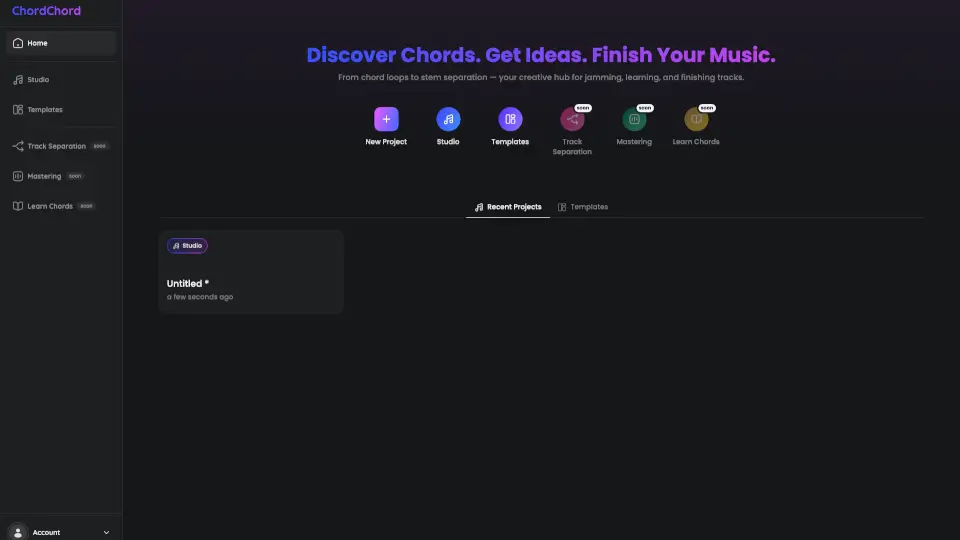The height and width of the screenshot is (540, 960).
Task: Click the Learn Chords book icon
Action: [x=696, y=119]
